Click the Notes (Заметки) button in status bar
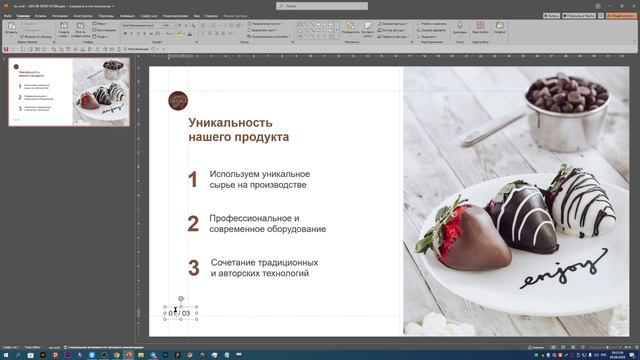This screenshot has height=360, width=640. tap(536, 347)
